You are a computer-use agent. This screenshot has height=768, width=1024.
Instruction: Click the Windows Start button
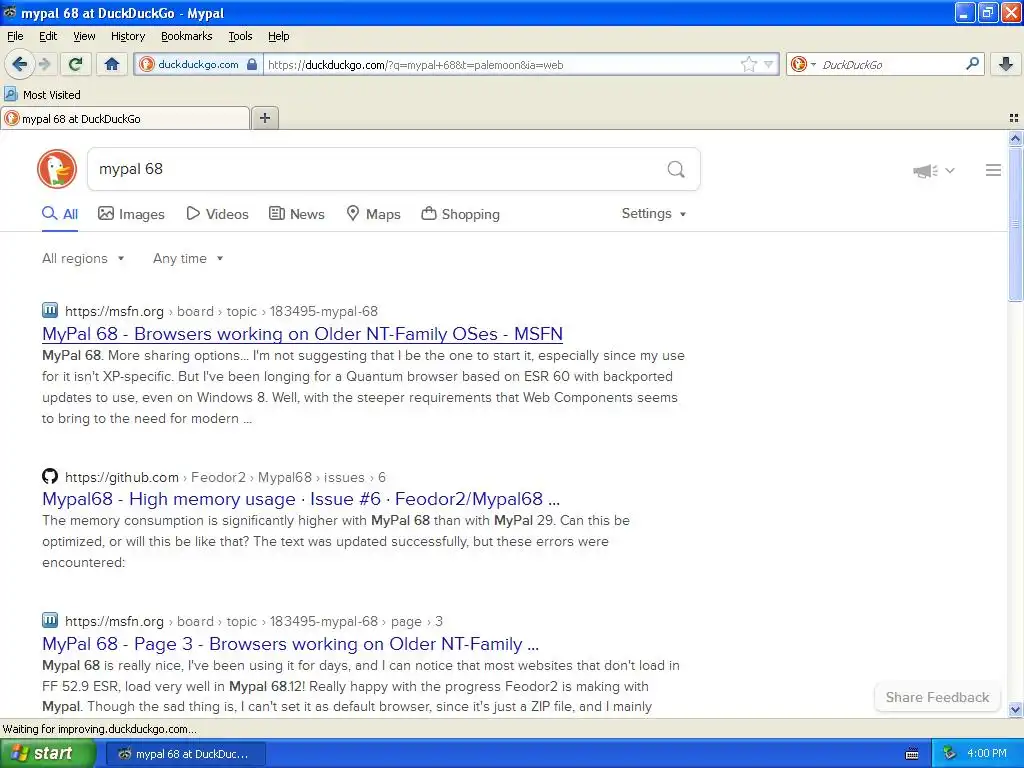click(48, 753)
